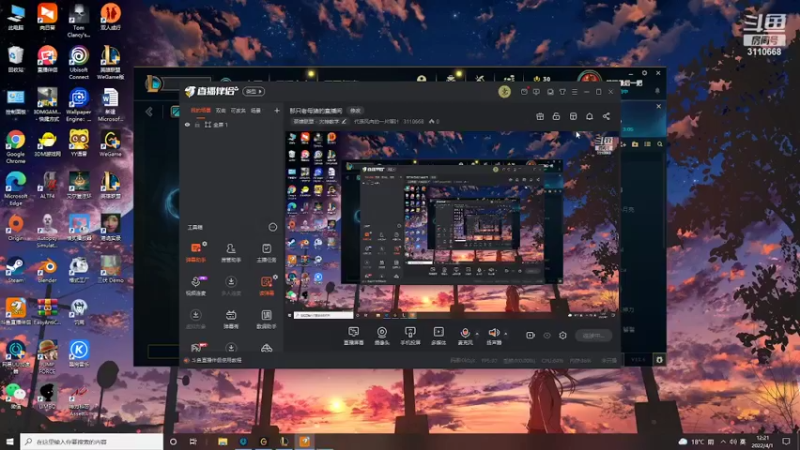Open the 主播任务 tool

(x=266, y=252)
